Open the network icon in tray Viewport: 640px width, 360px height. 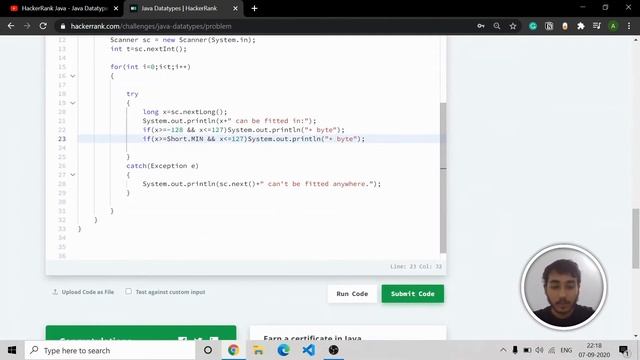click(x=552, y=350)
